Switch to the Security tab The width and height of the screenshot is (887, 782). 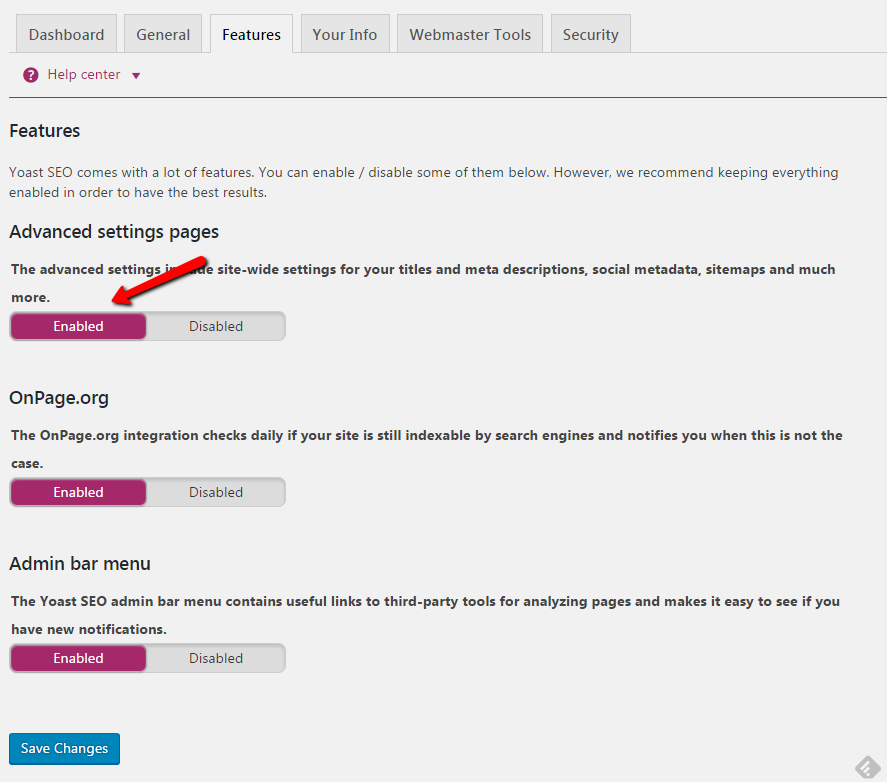590,34
